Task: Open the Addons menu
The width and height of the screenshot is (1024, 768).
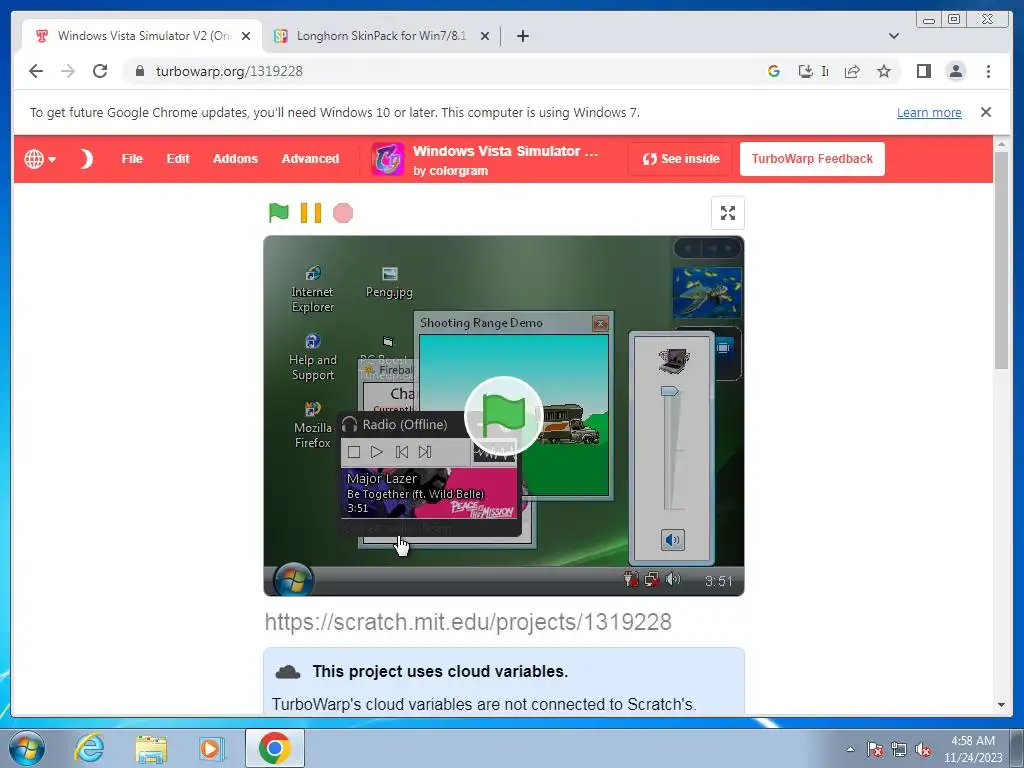Action: tap(235, 159)
